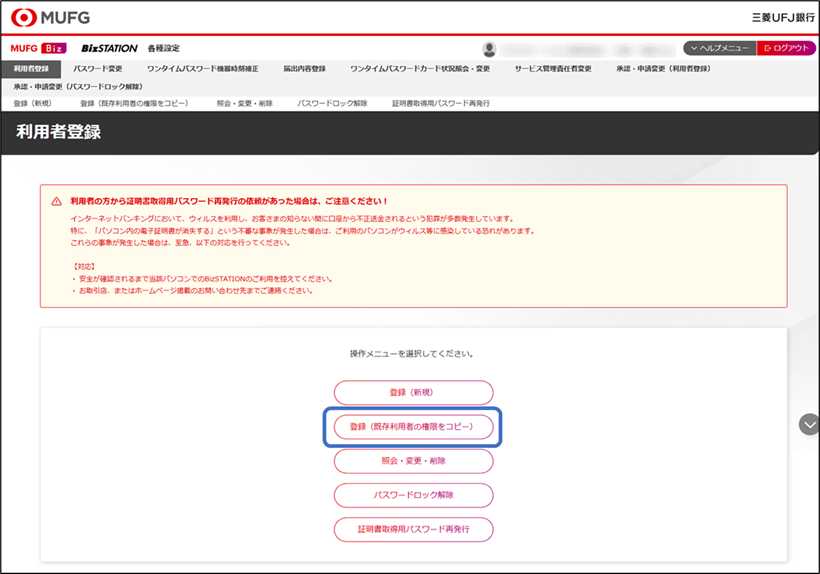Go to the 届出内容登録 tab
This screenshot has height=574, width=820.
click(304, 69)
